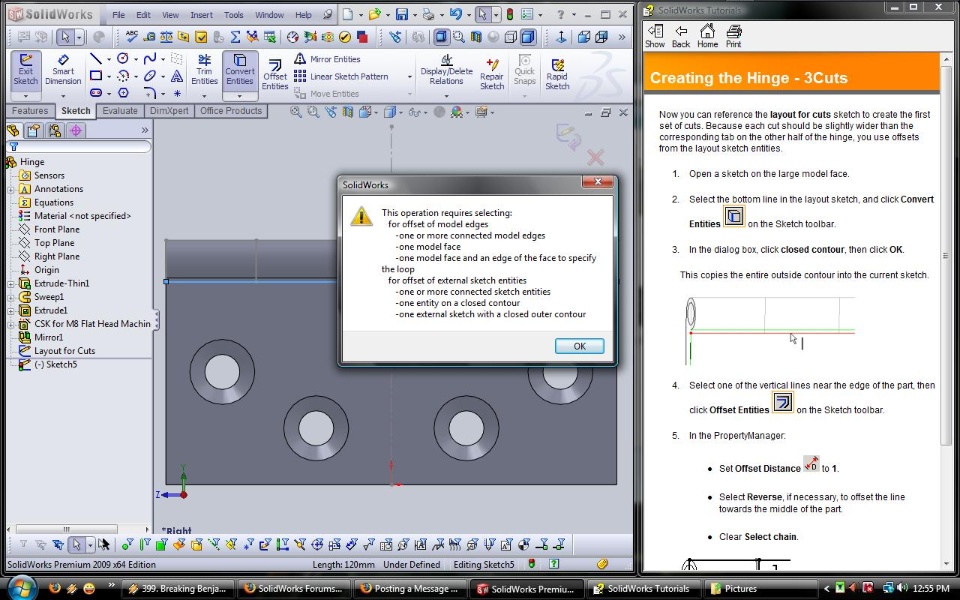Image resolution: width=960 pixels, height=600 pixels.
Task: Switch to the Evaluate tab
Action: [x=120, y=111]
